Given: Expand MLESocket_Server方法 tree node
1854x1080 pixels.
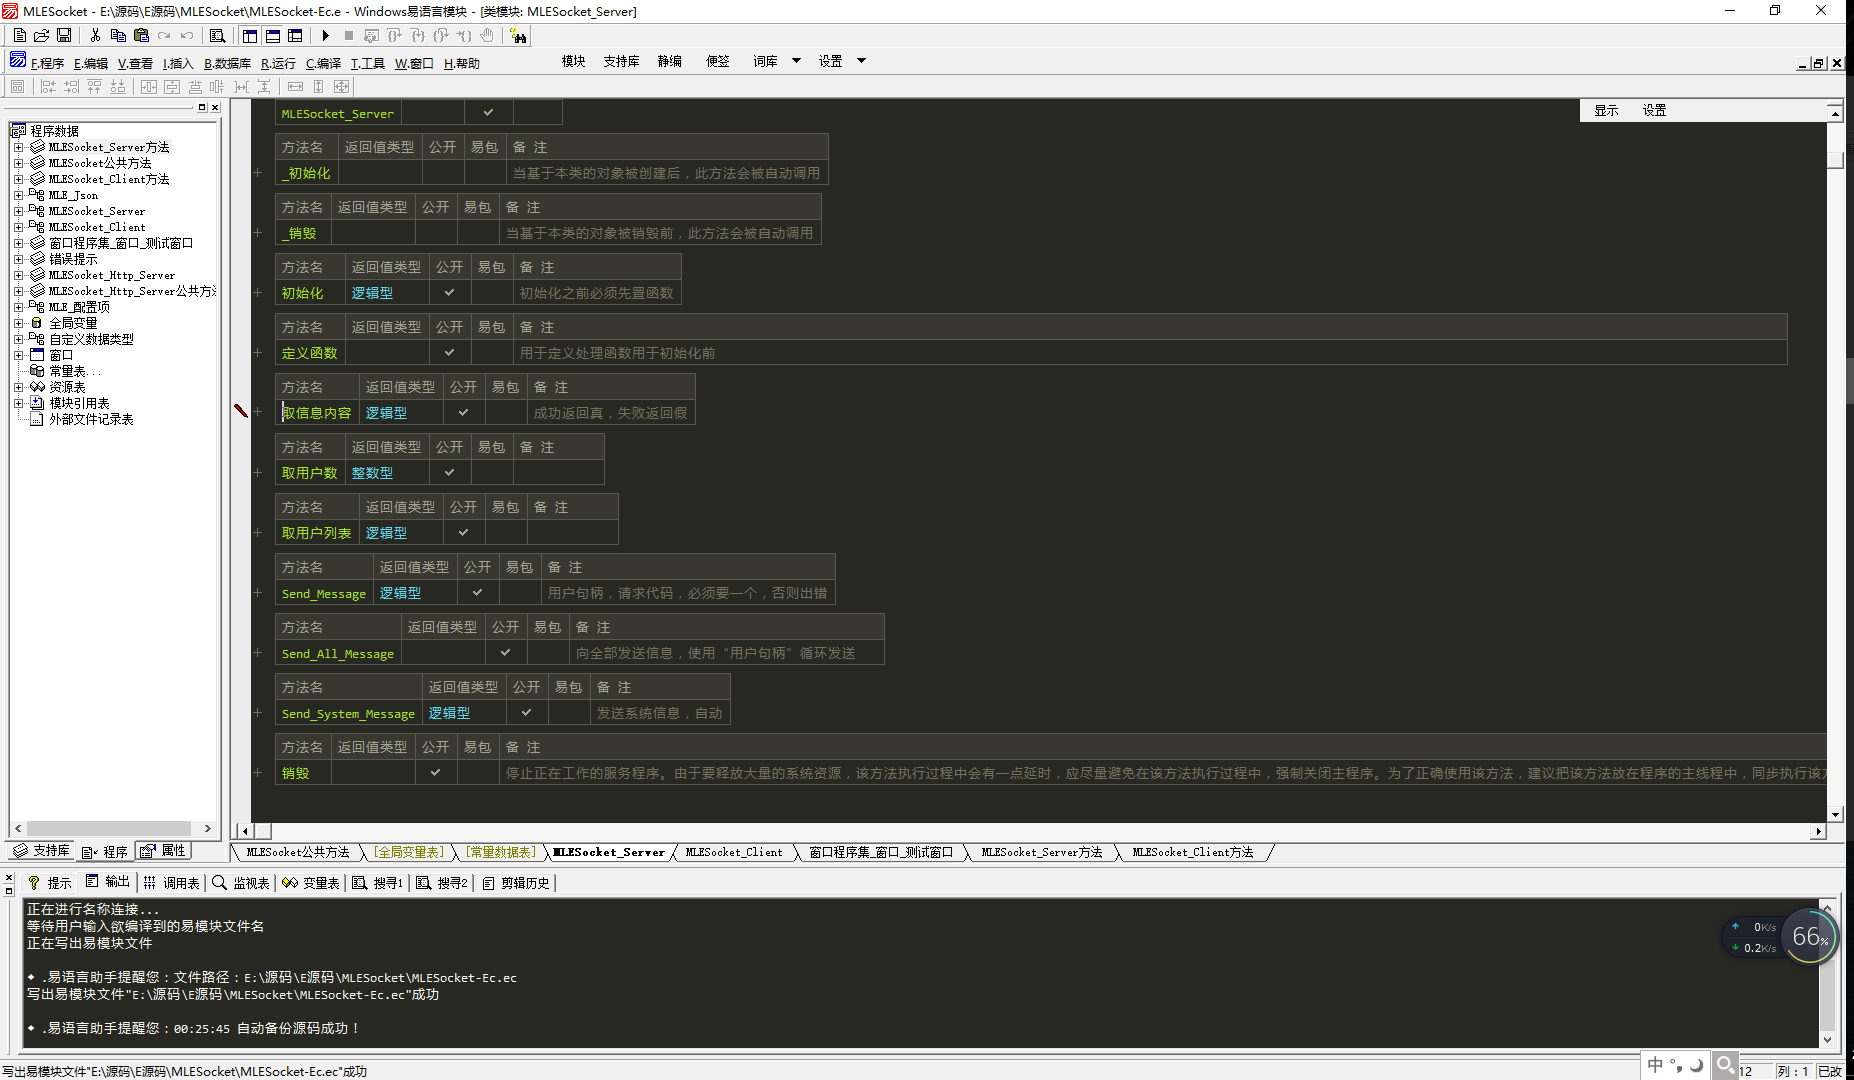Looking at the screenshot, I should (x=18, y=147).
